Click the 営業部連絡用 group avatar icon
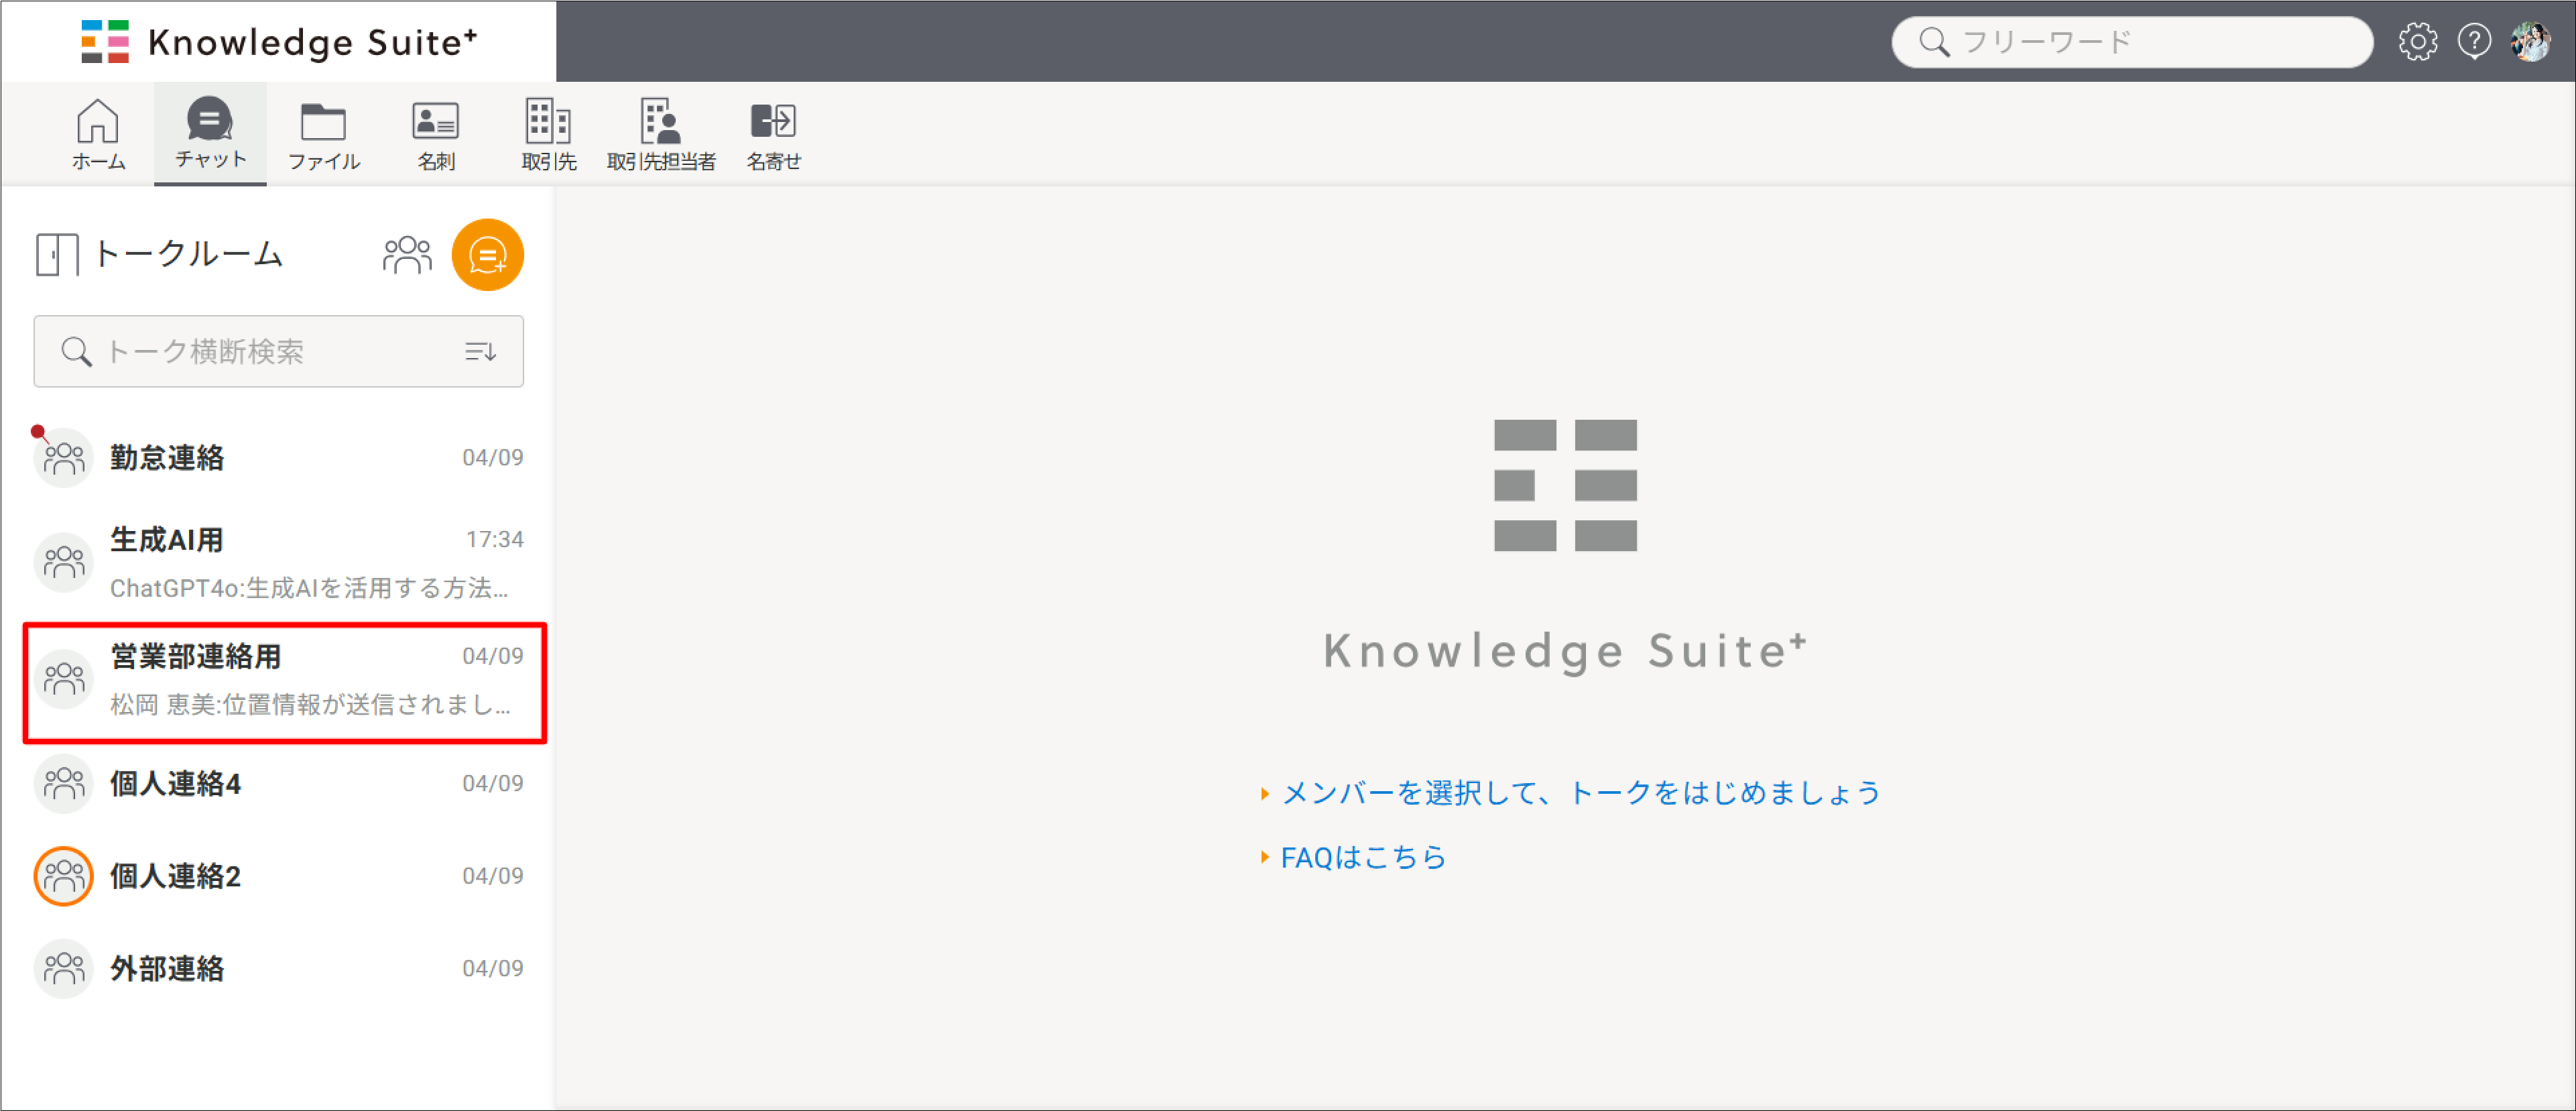Image resolution: width=2576 pixels, height=1111 pixels. click(x=64, y=680)
